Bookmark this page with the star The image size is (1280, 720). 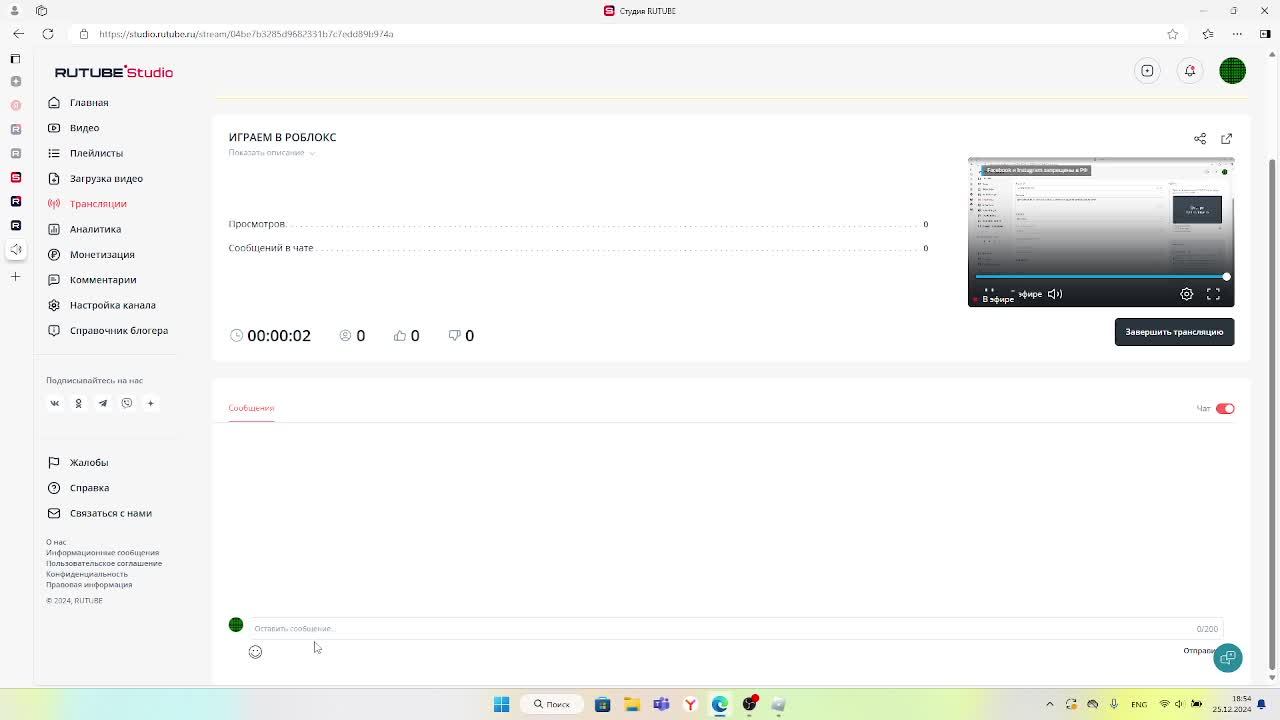(1173, 34)
